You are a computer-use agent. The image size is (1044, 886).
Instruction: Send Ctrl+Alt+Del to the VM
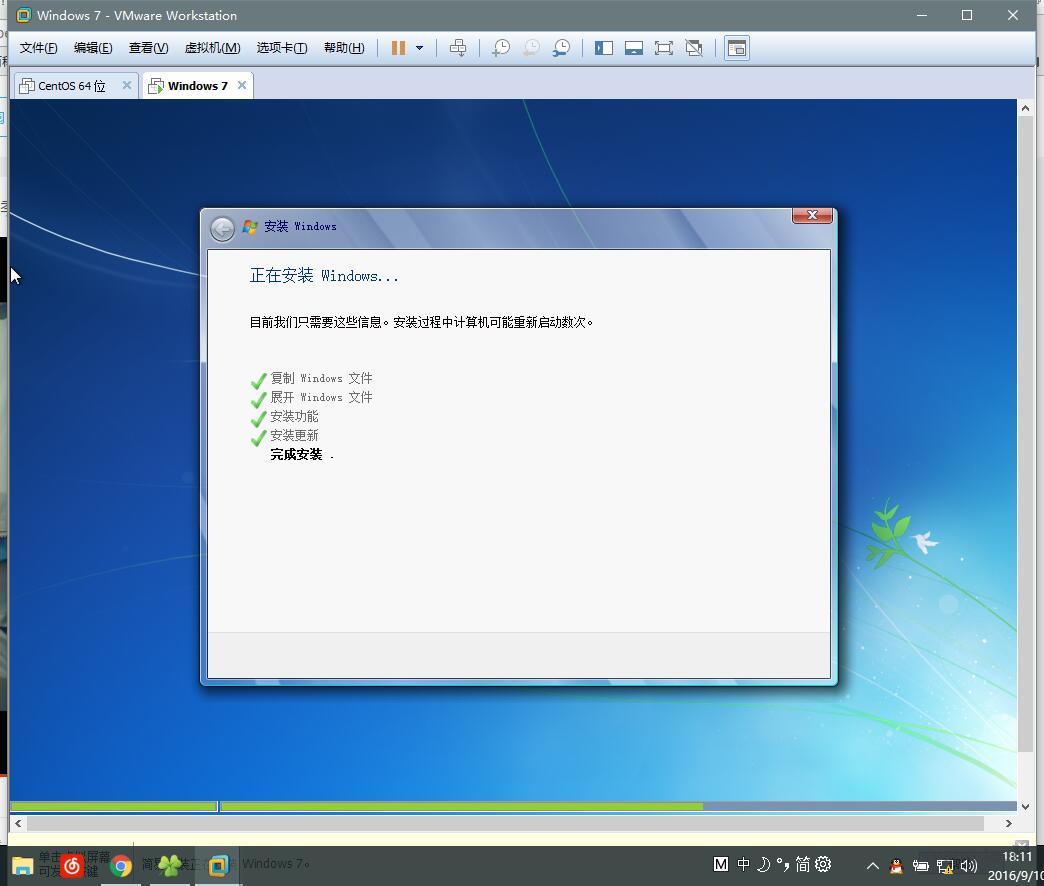tap(458, 48)
